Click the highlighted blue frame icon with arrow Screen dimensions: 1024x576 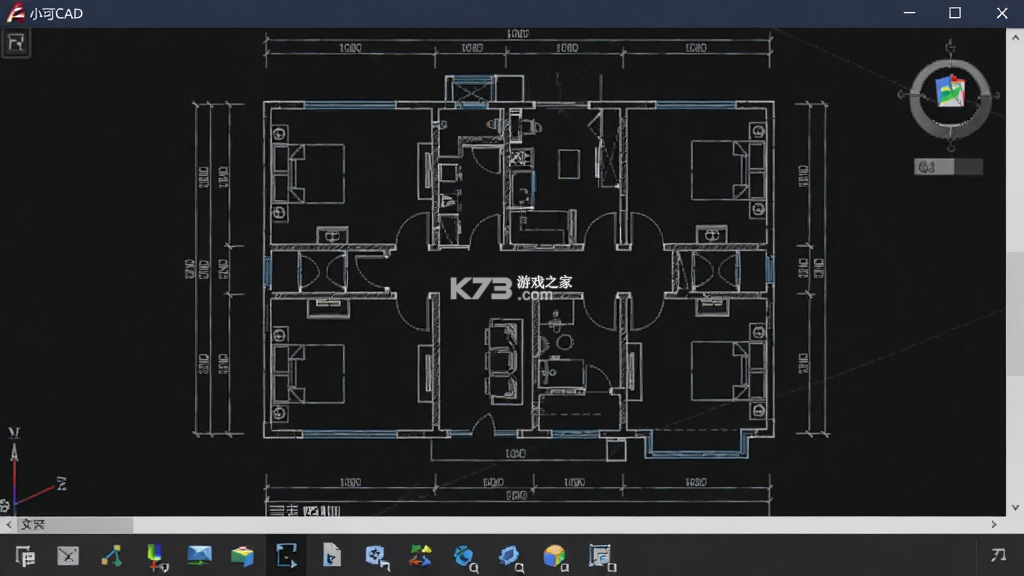(x=286, y=555)
